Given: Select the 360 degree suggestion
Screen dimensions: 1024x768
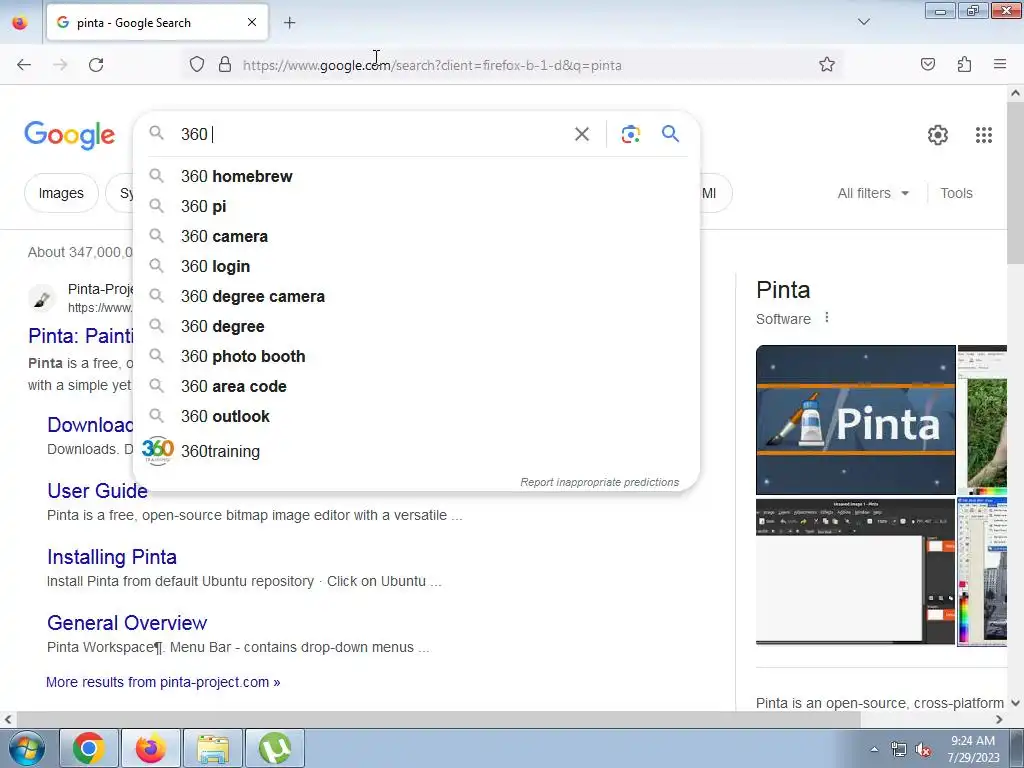Looking at the screenshot, I should pos(416,327).
